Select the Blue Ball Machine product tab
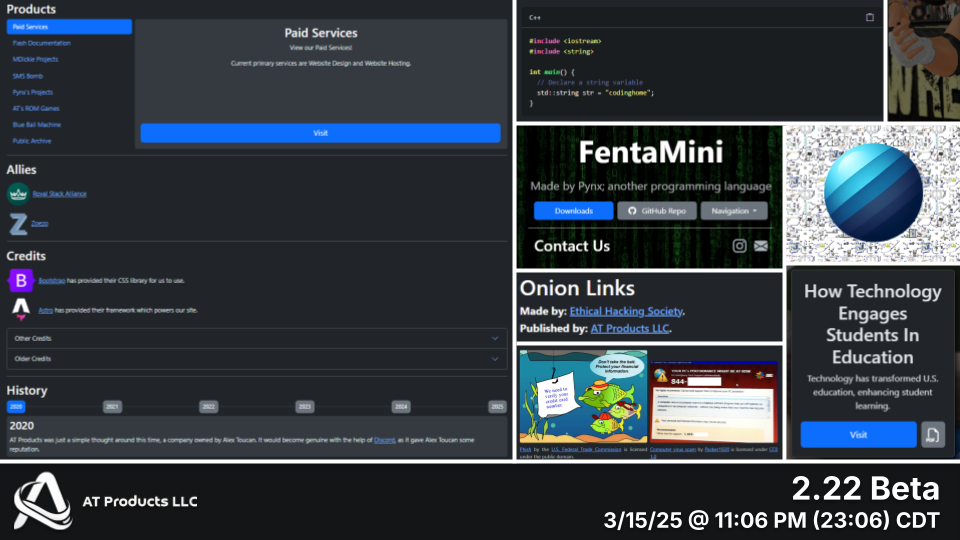 click(37, 125)
